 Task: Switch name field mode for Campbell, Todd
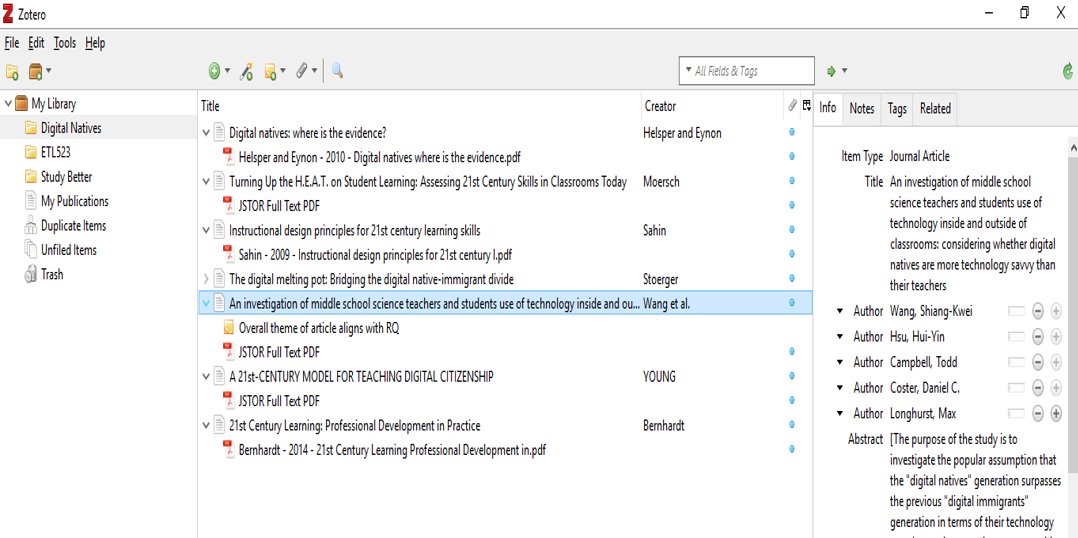coord(1016,362)
